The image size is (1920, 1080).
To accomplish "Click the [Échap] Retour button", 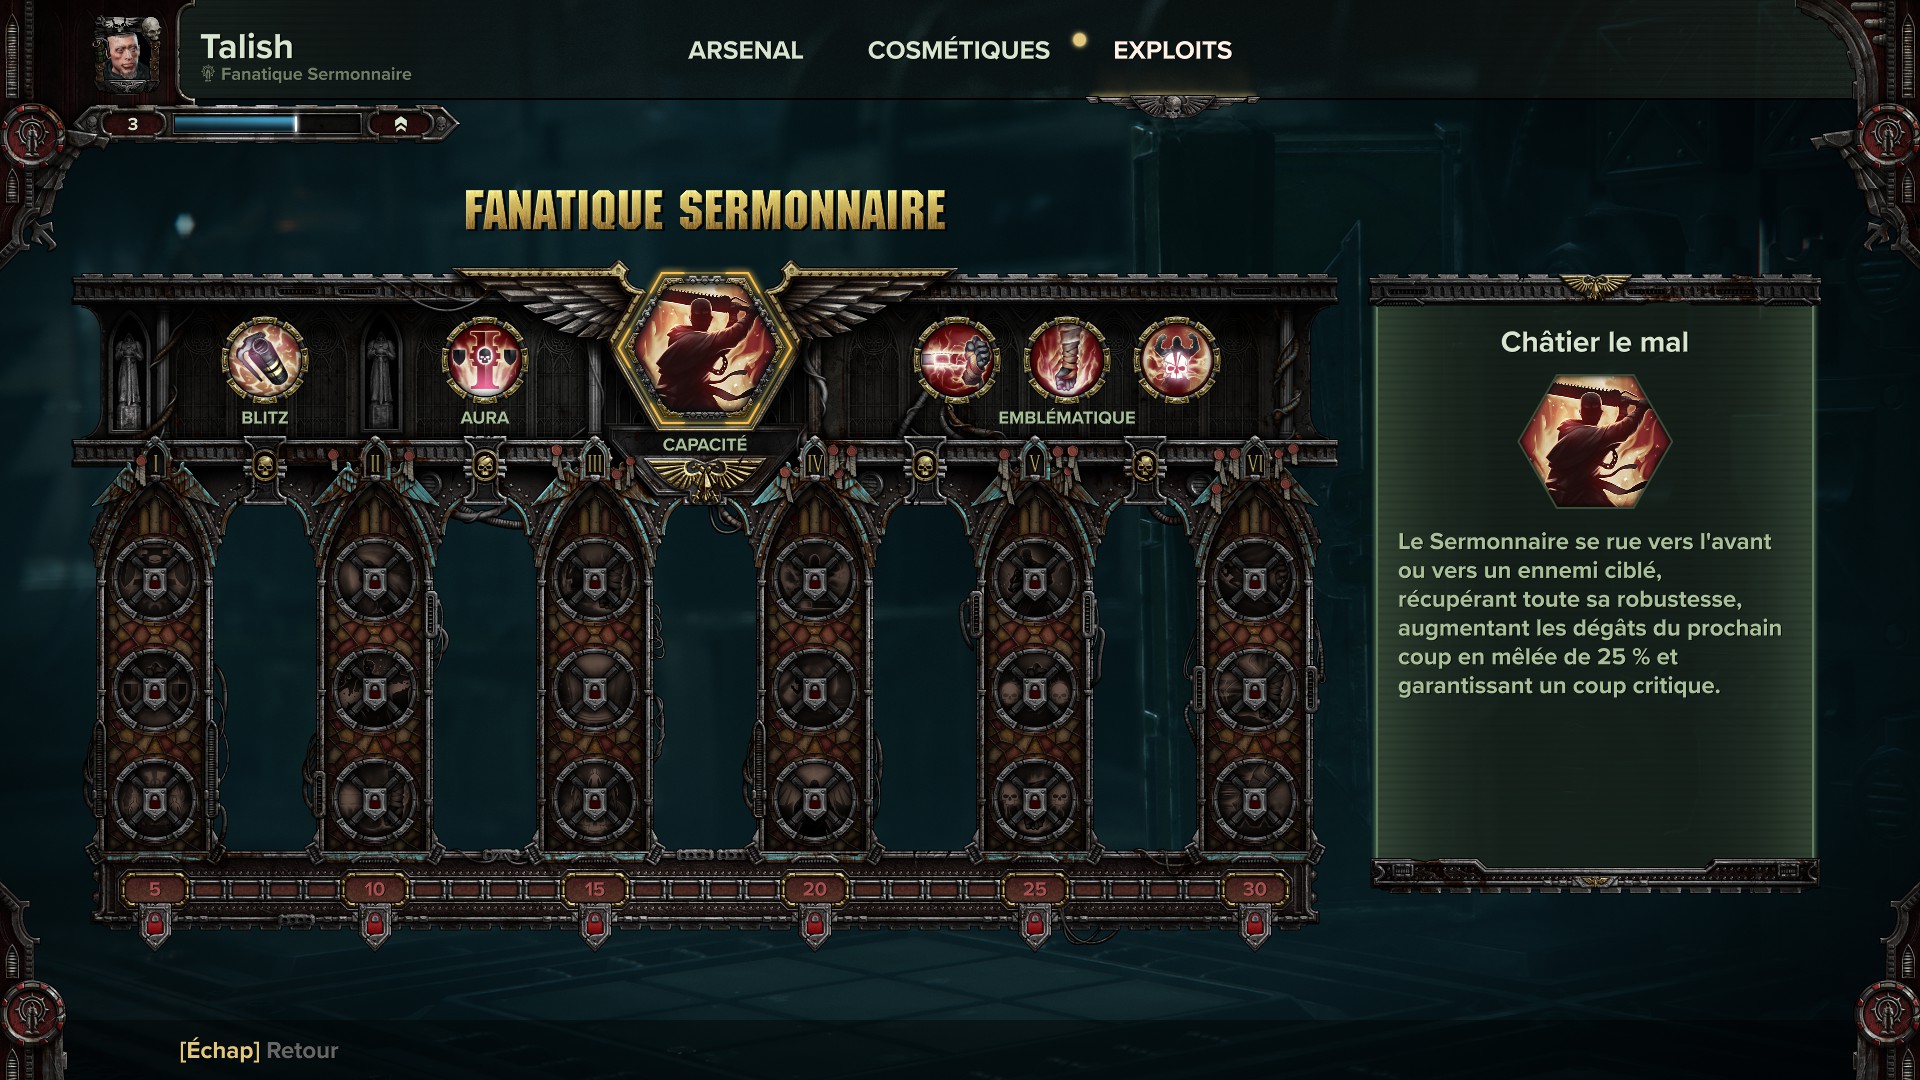I will [259, 1050].
